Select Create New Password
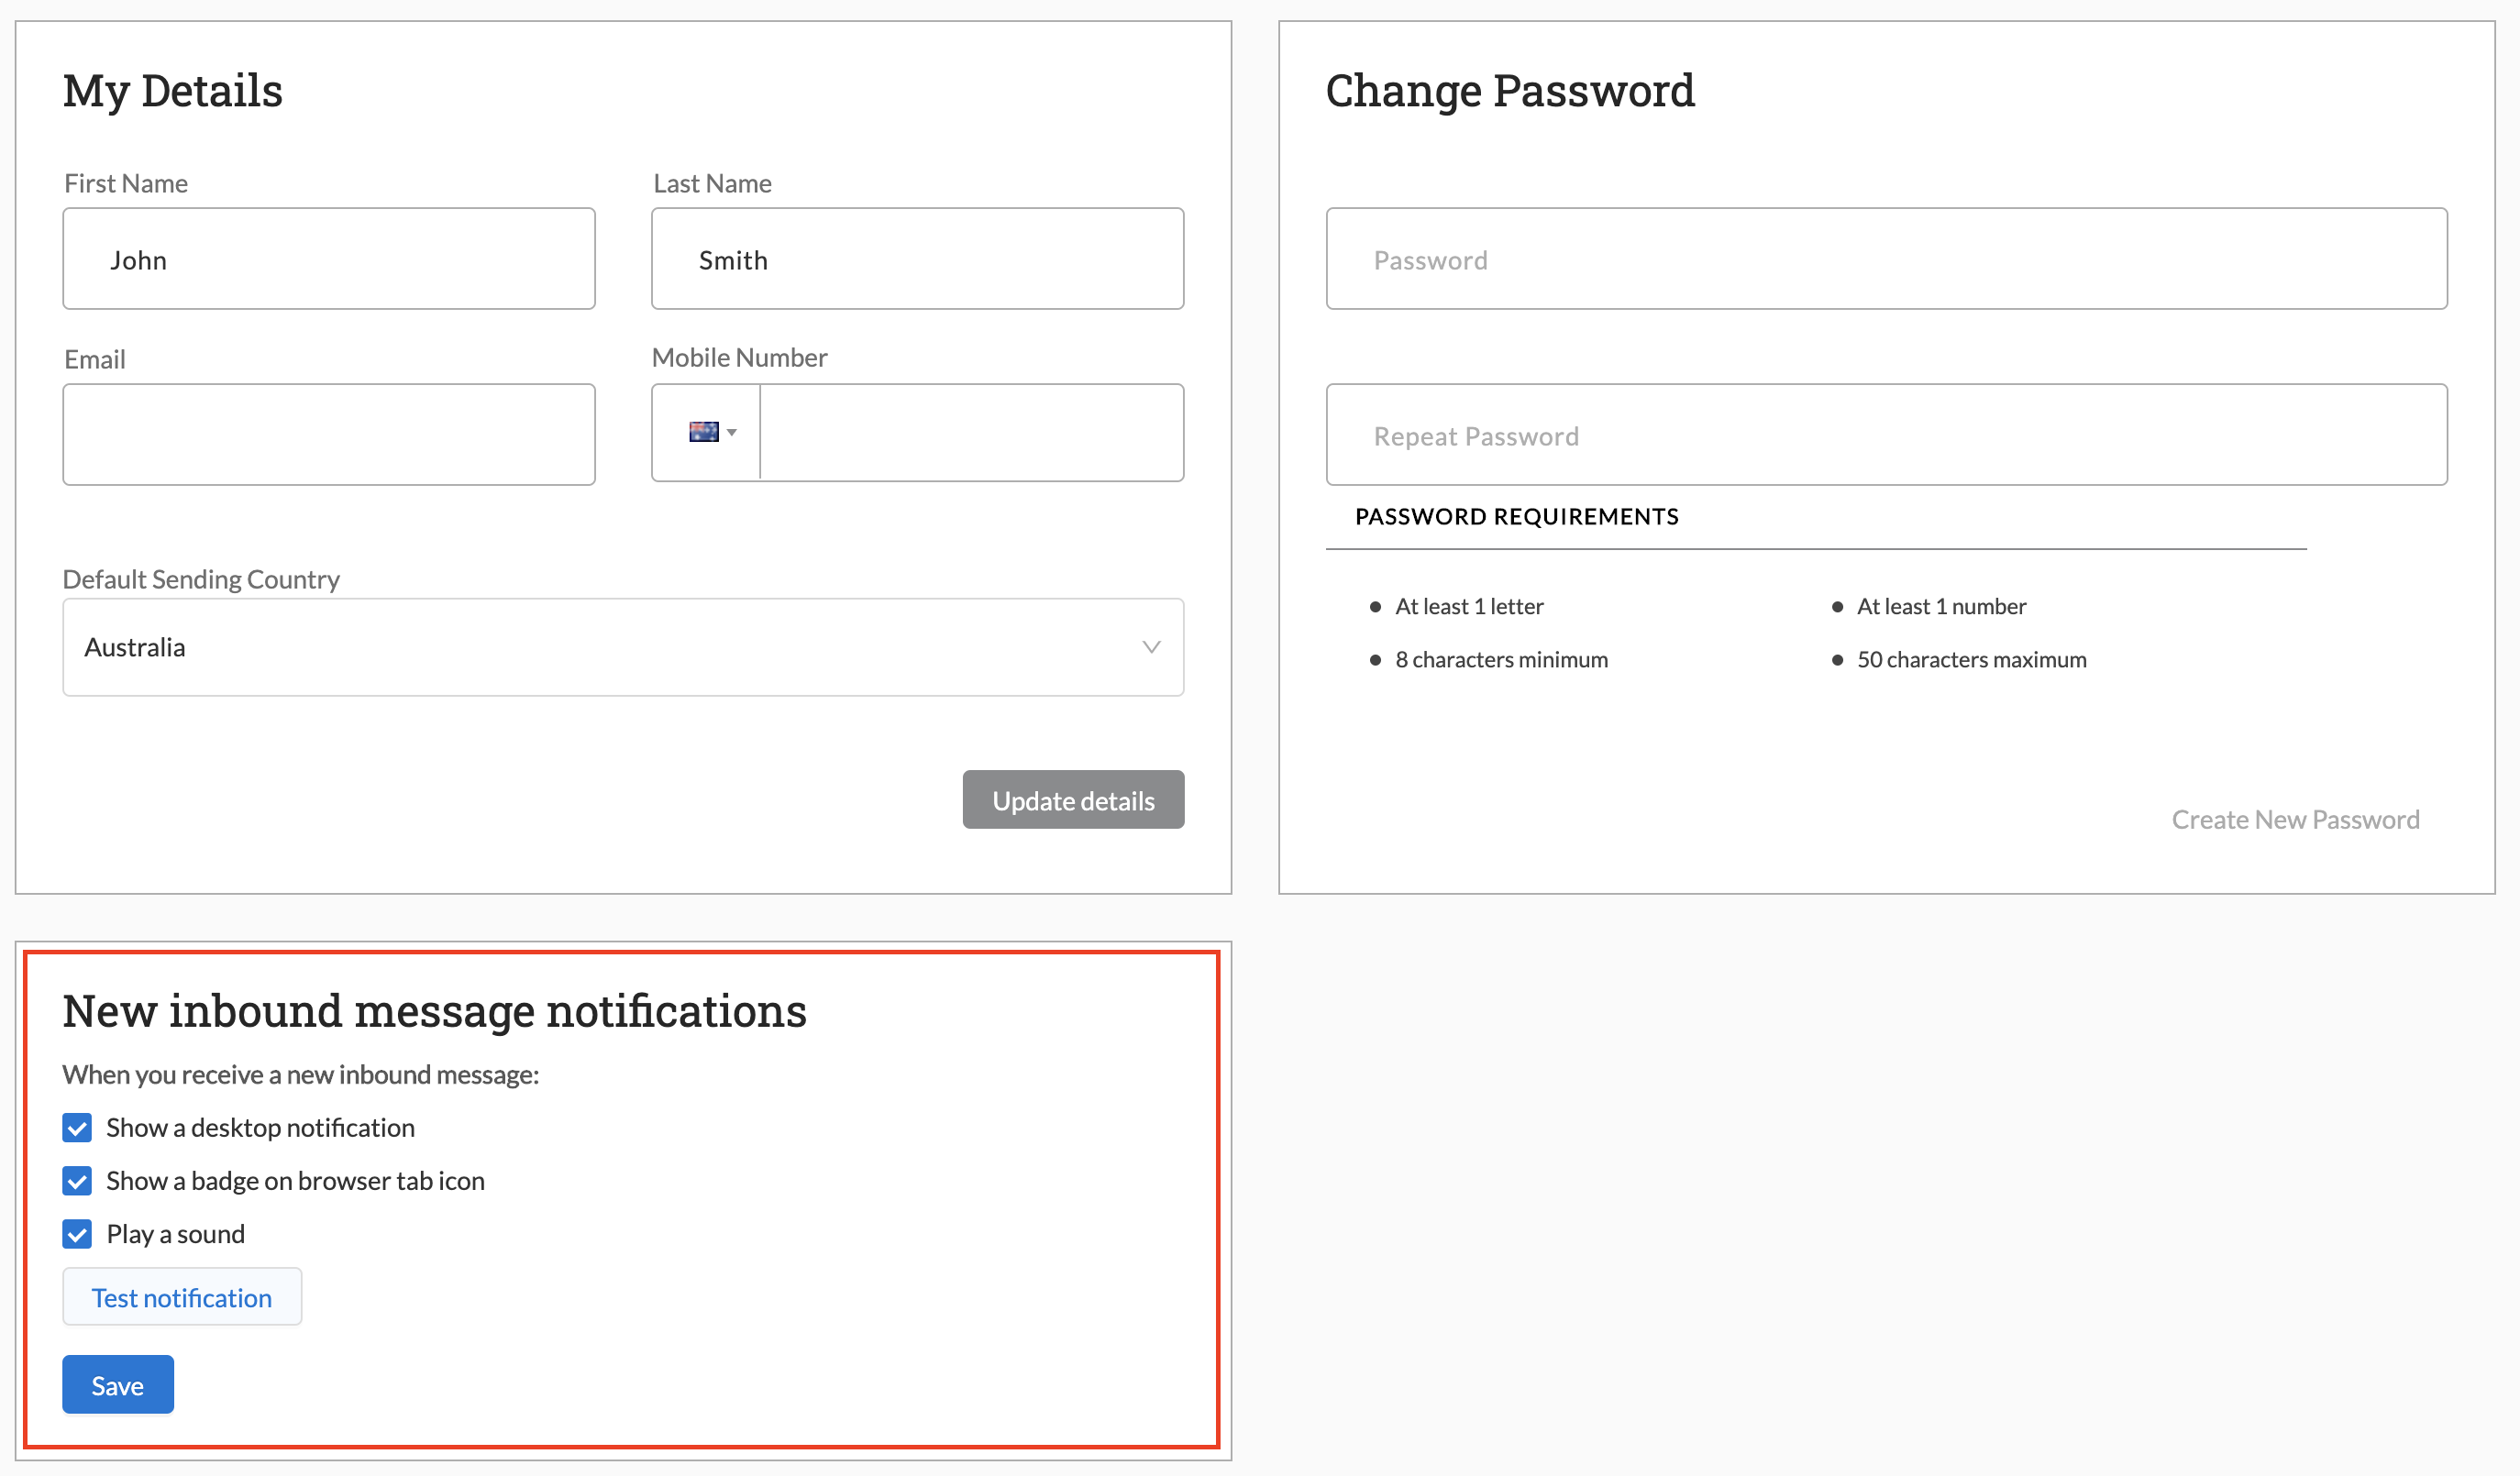 2295,819
